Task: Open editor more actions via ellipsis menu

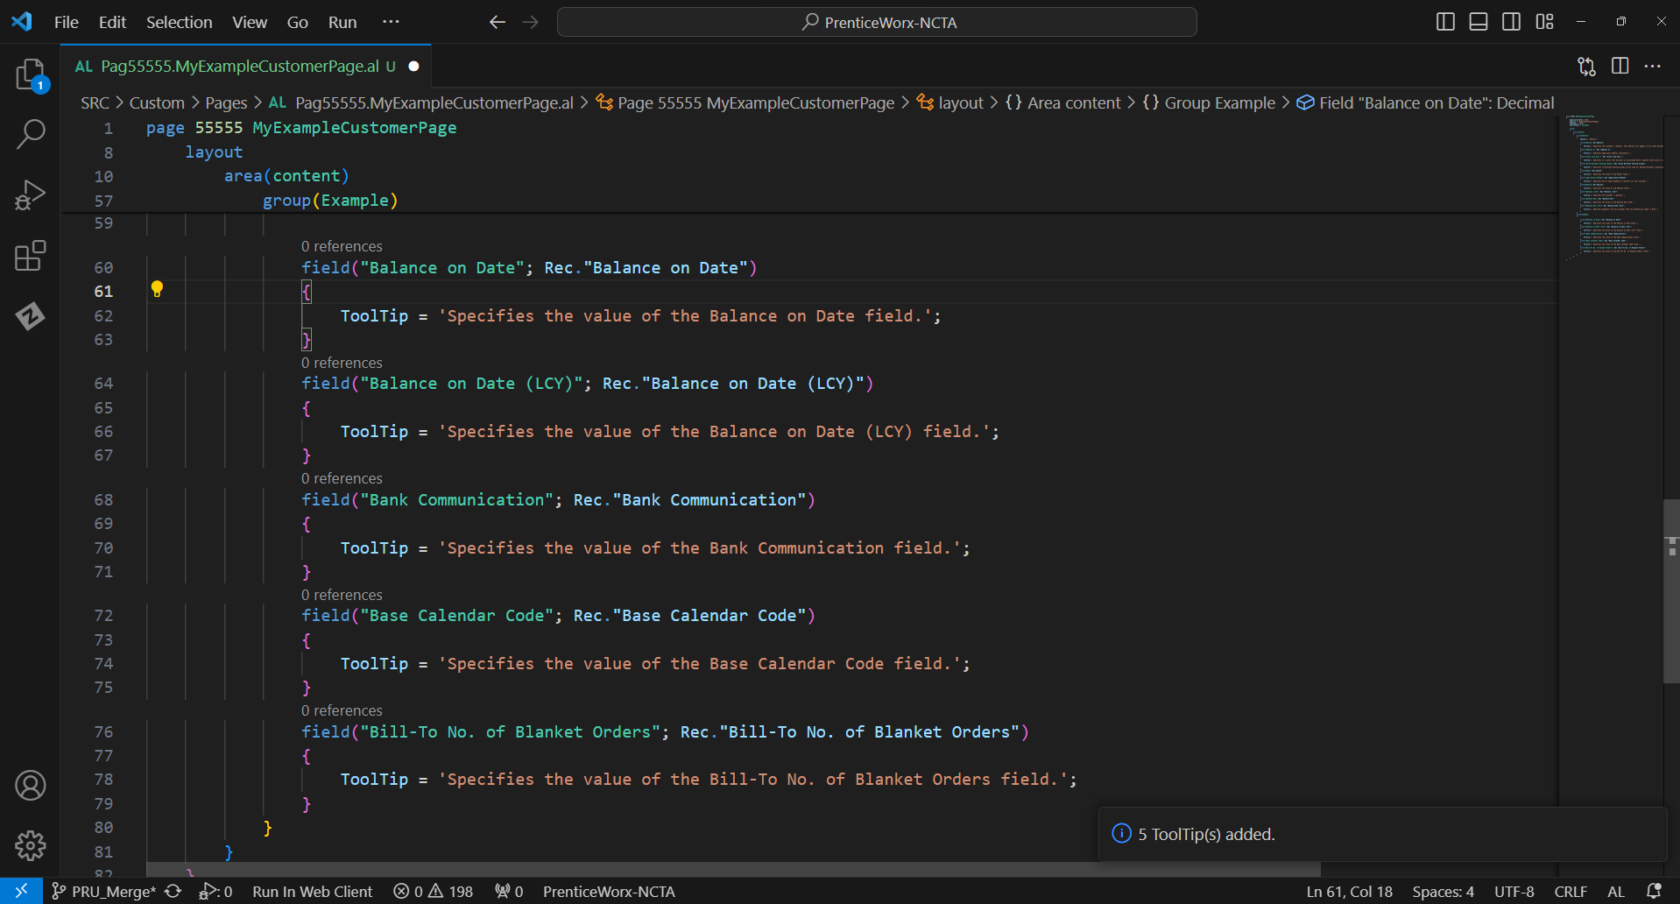Action: (1654, 66)
